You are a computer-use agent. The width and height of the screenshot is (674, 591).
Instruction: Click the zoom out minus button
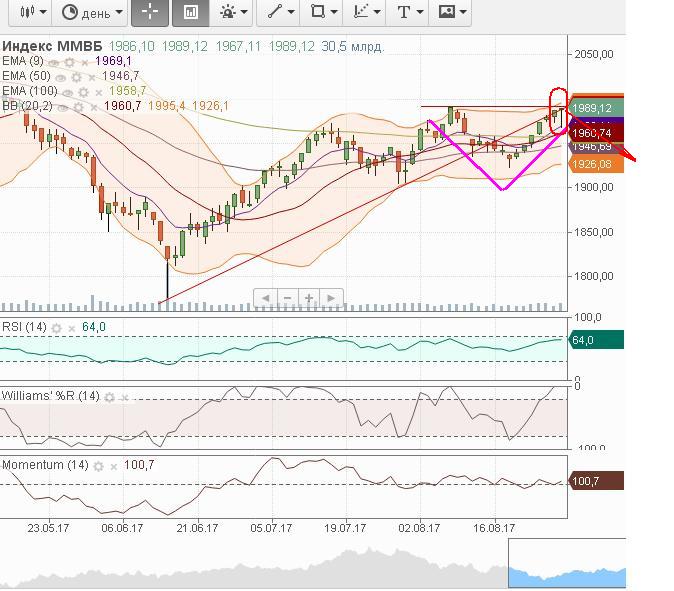(288, 298)
